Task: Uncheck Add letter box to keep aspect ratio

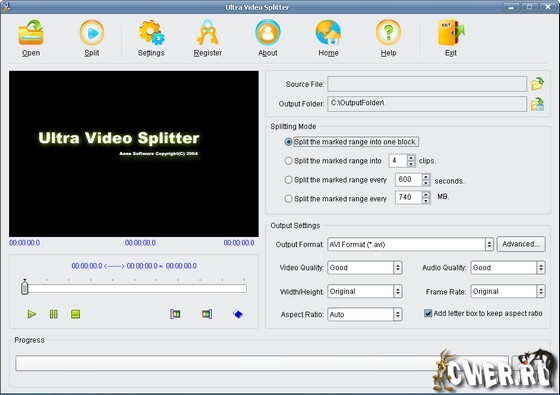Action: 428,313
